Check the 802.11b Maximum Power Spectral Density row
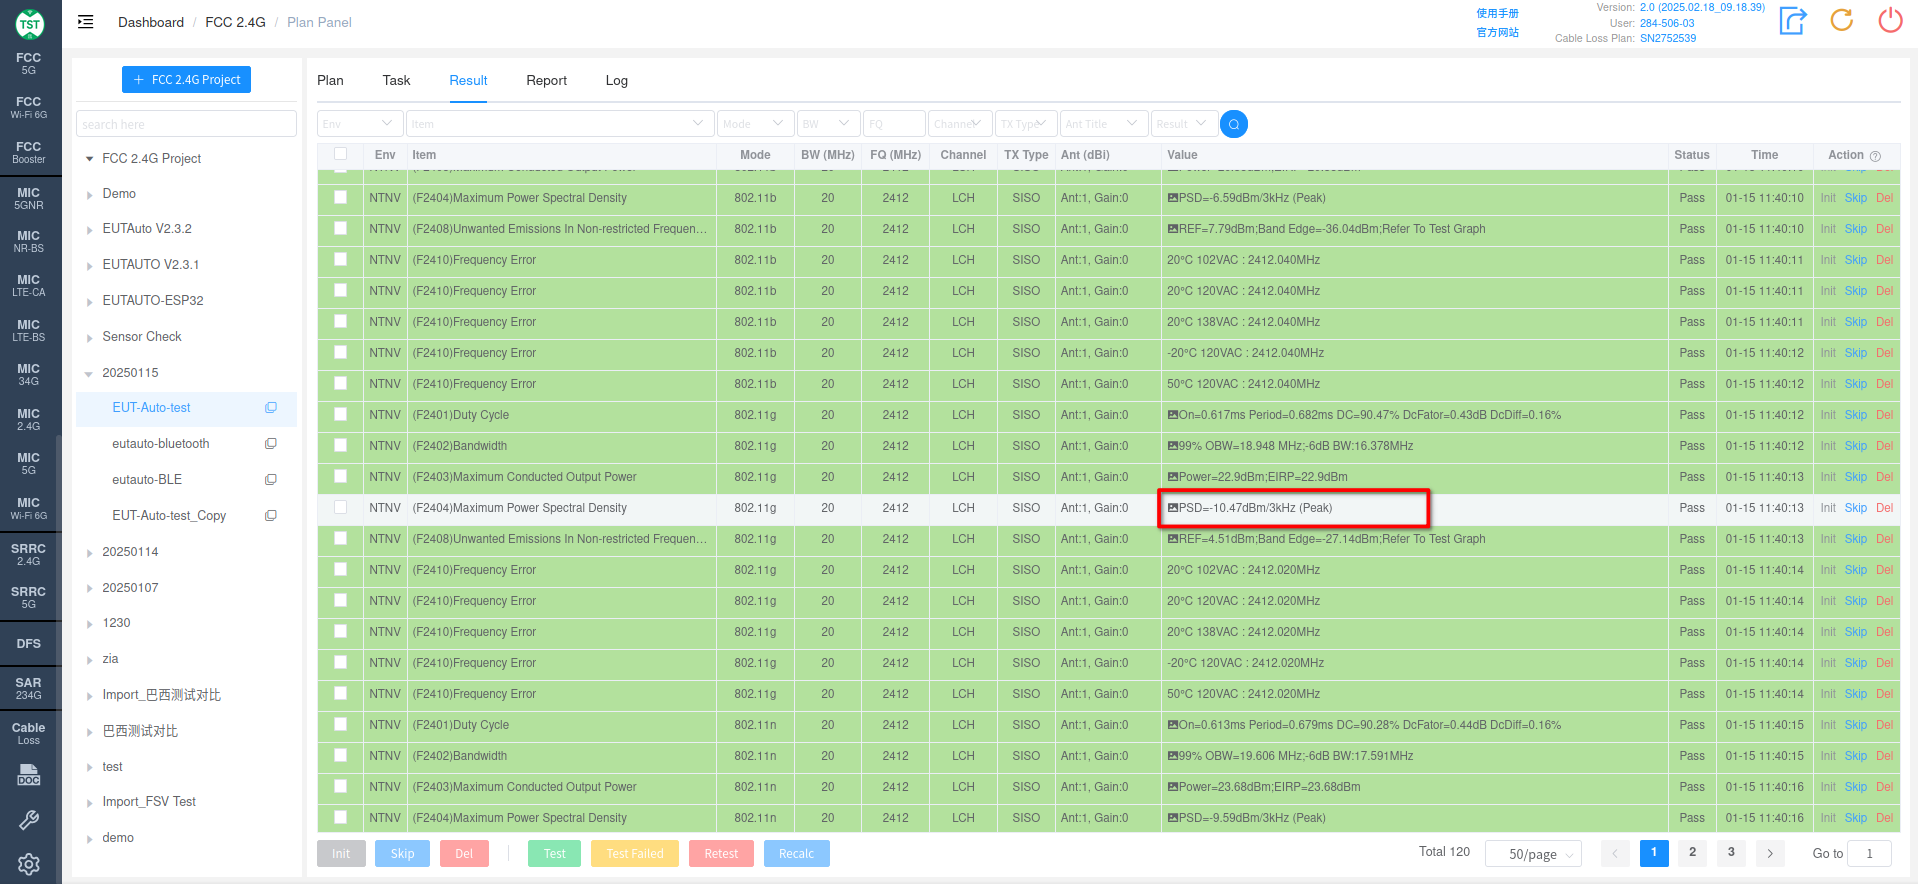Screen dimensions: 1918x884 click(x=340, y=198)
